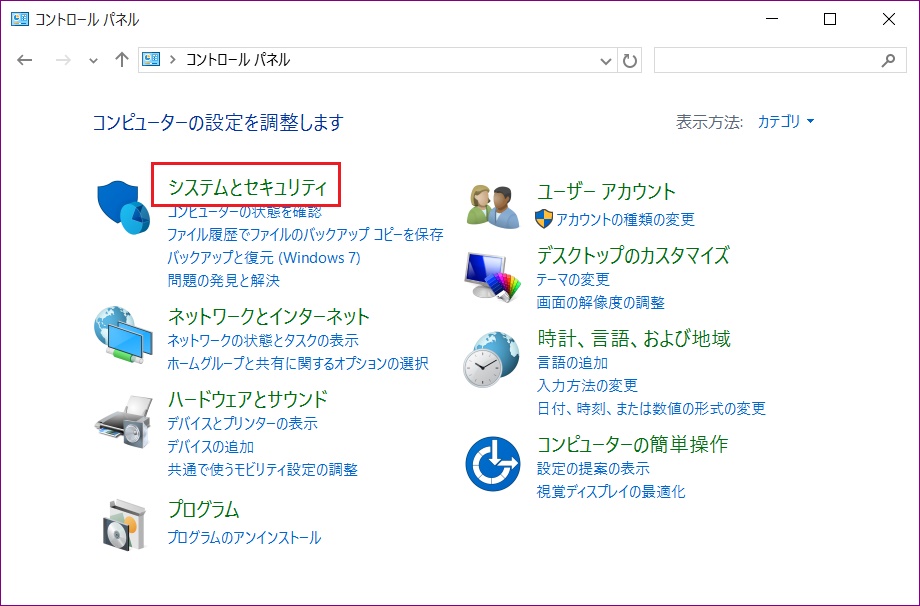This screenshot has height=606, width=920.
Task: Open デスクトップのカスタマイズ category
Action: tap(633, 256)
